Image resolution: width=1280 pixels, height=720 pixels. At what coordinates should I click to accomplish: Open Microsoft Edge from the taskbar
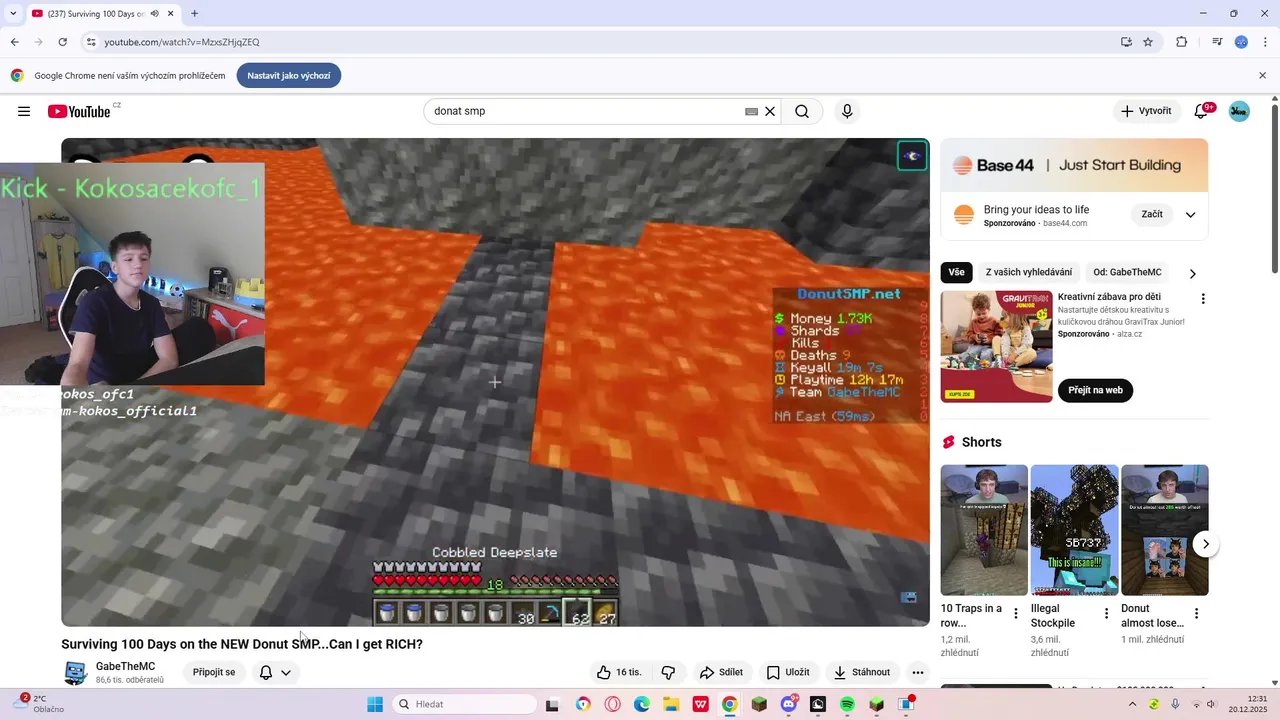[642, 704]
